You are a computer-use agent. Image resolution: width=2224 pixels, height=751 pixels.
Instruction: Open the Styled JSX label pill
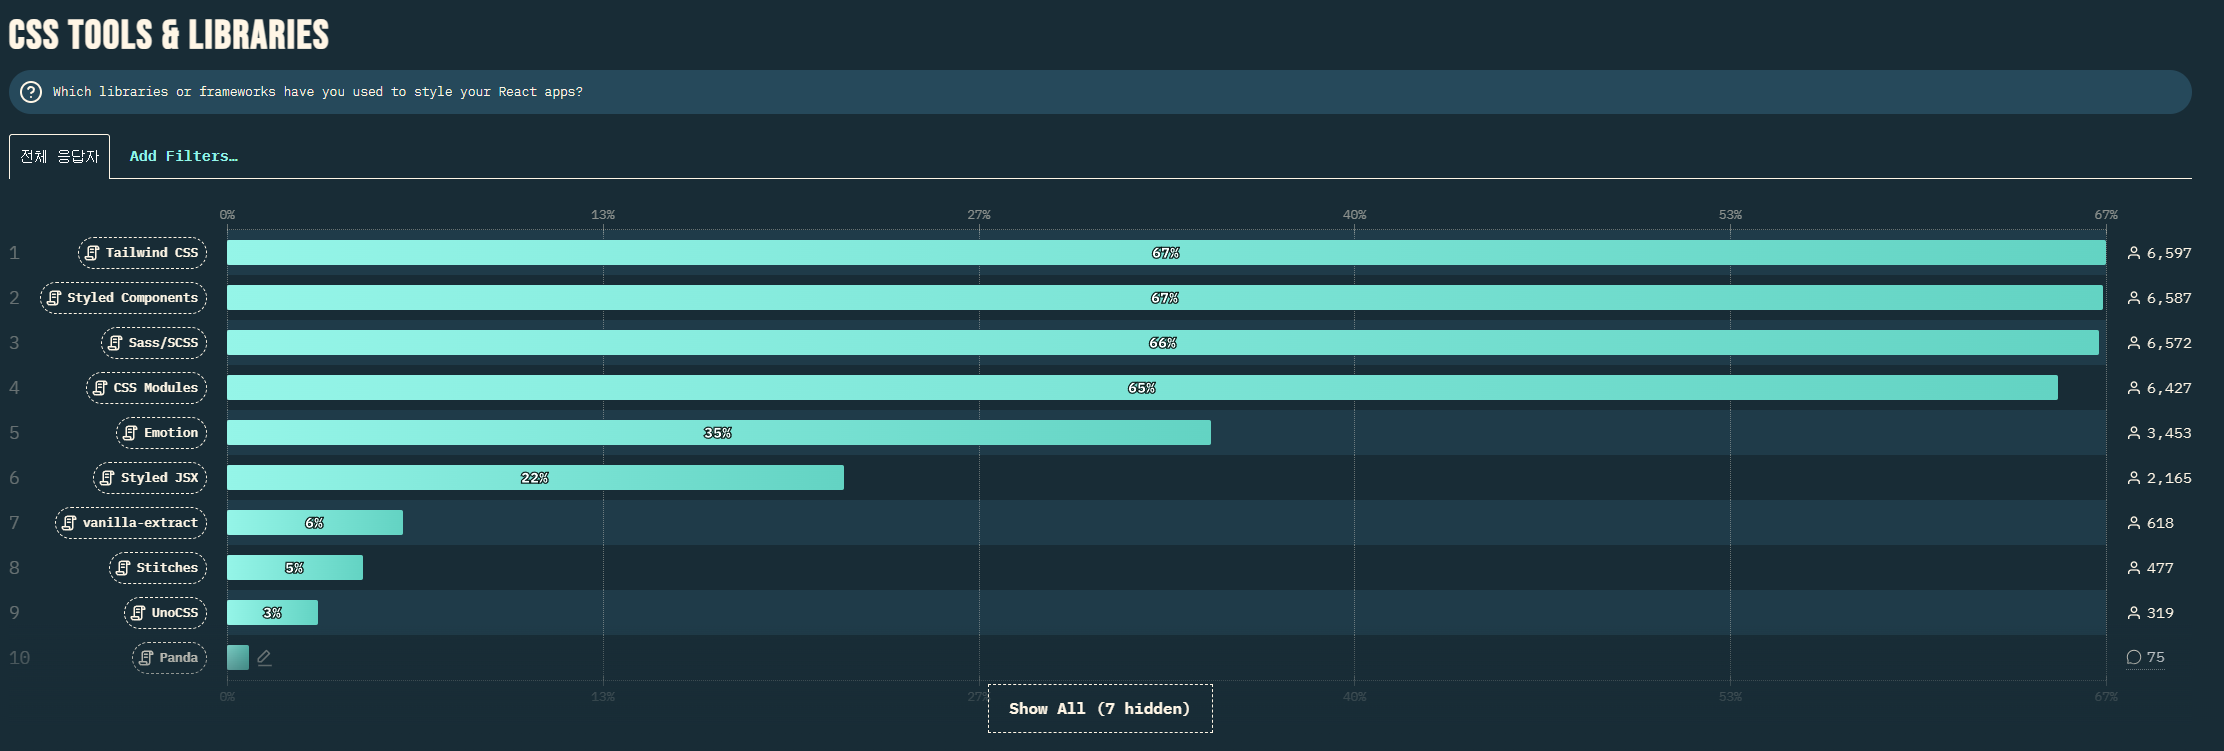point(150,478)
